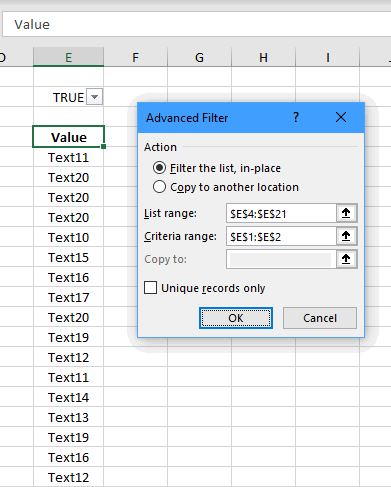The height and width of the screenshot is (487, 391).
Task: Click cell Text13
Action: point(69,417)
